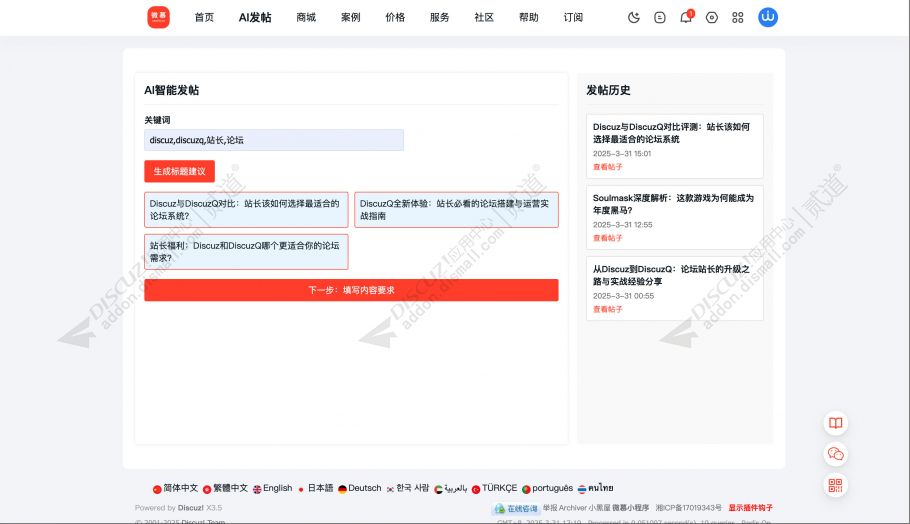The image size is (910, 524).
Task: Open 订阅 in navigation
Action: [573, 17]
